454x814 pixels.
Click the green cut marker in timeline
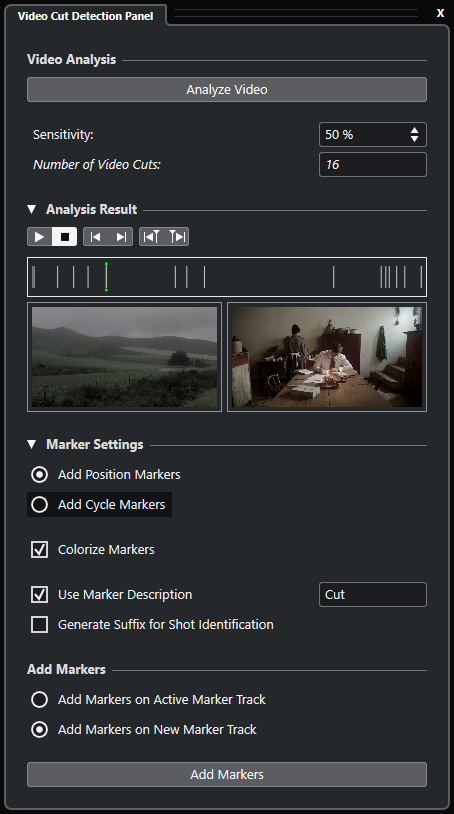pos(106,277)
